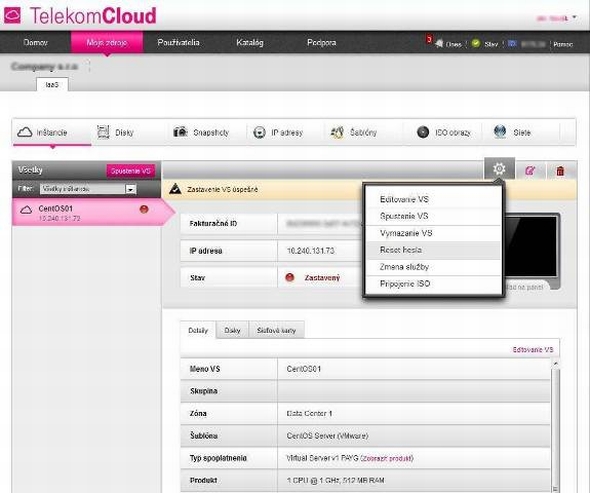Click the pink Spustenie VS button
The width and height of the screenshot is (590, 493).
pos(131,171)
